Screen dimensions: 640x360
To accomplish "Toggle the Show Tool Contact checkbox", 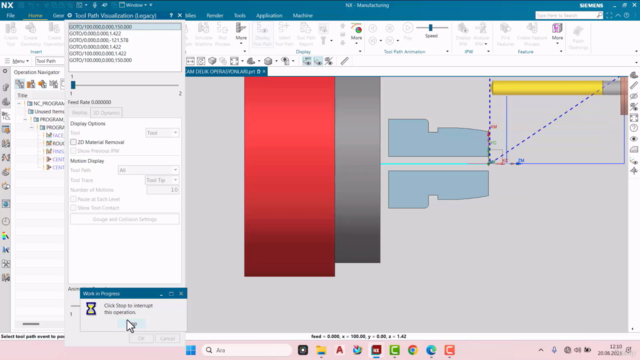I will pos(73,208).
